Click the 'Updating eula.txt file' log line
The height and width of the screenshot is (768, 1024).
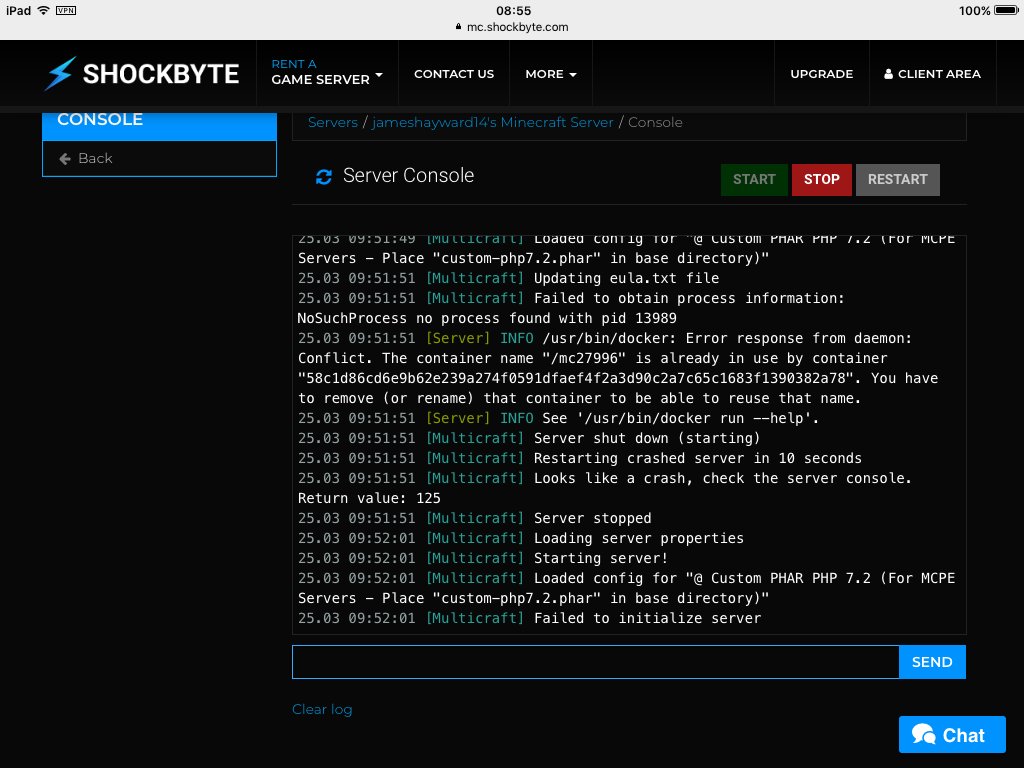click(x=508, y=278)
